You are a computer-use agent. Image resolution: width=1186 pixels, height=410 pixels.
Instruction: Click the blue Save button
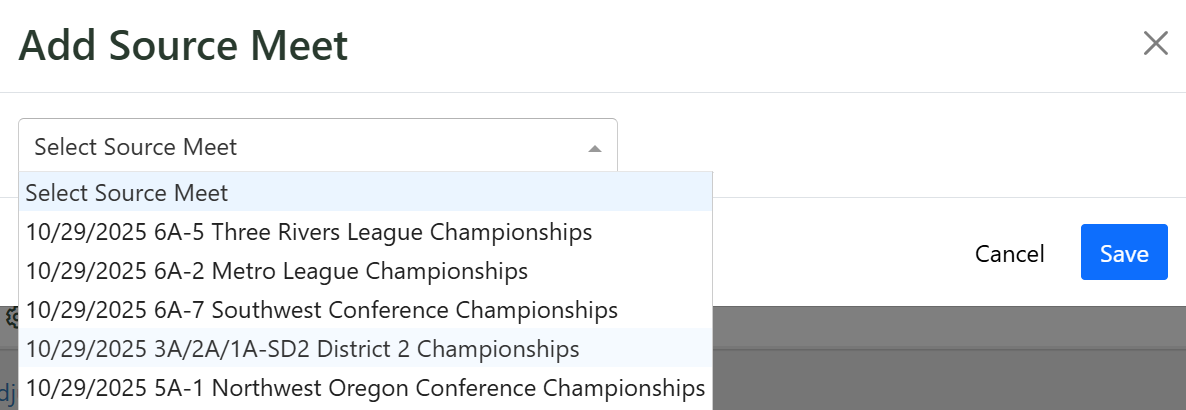1124,253
